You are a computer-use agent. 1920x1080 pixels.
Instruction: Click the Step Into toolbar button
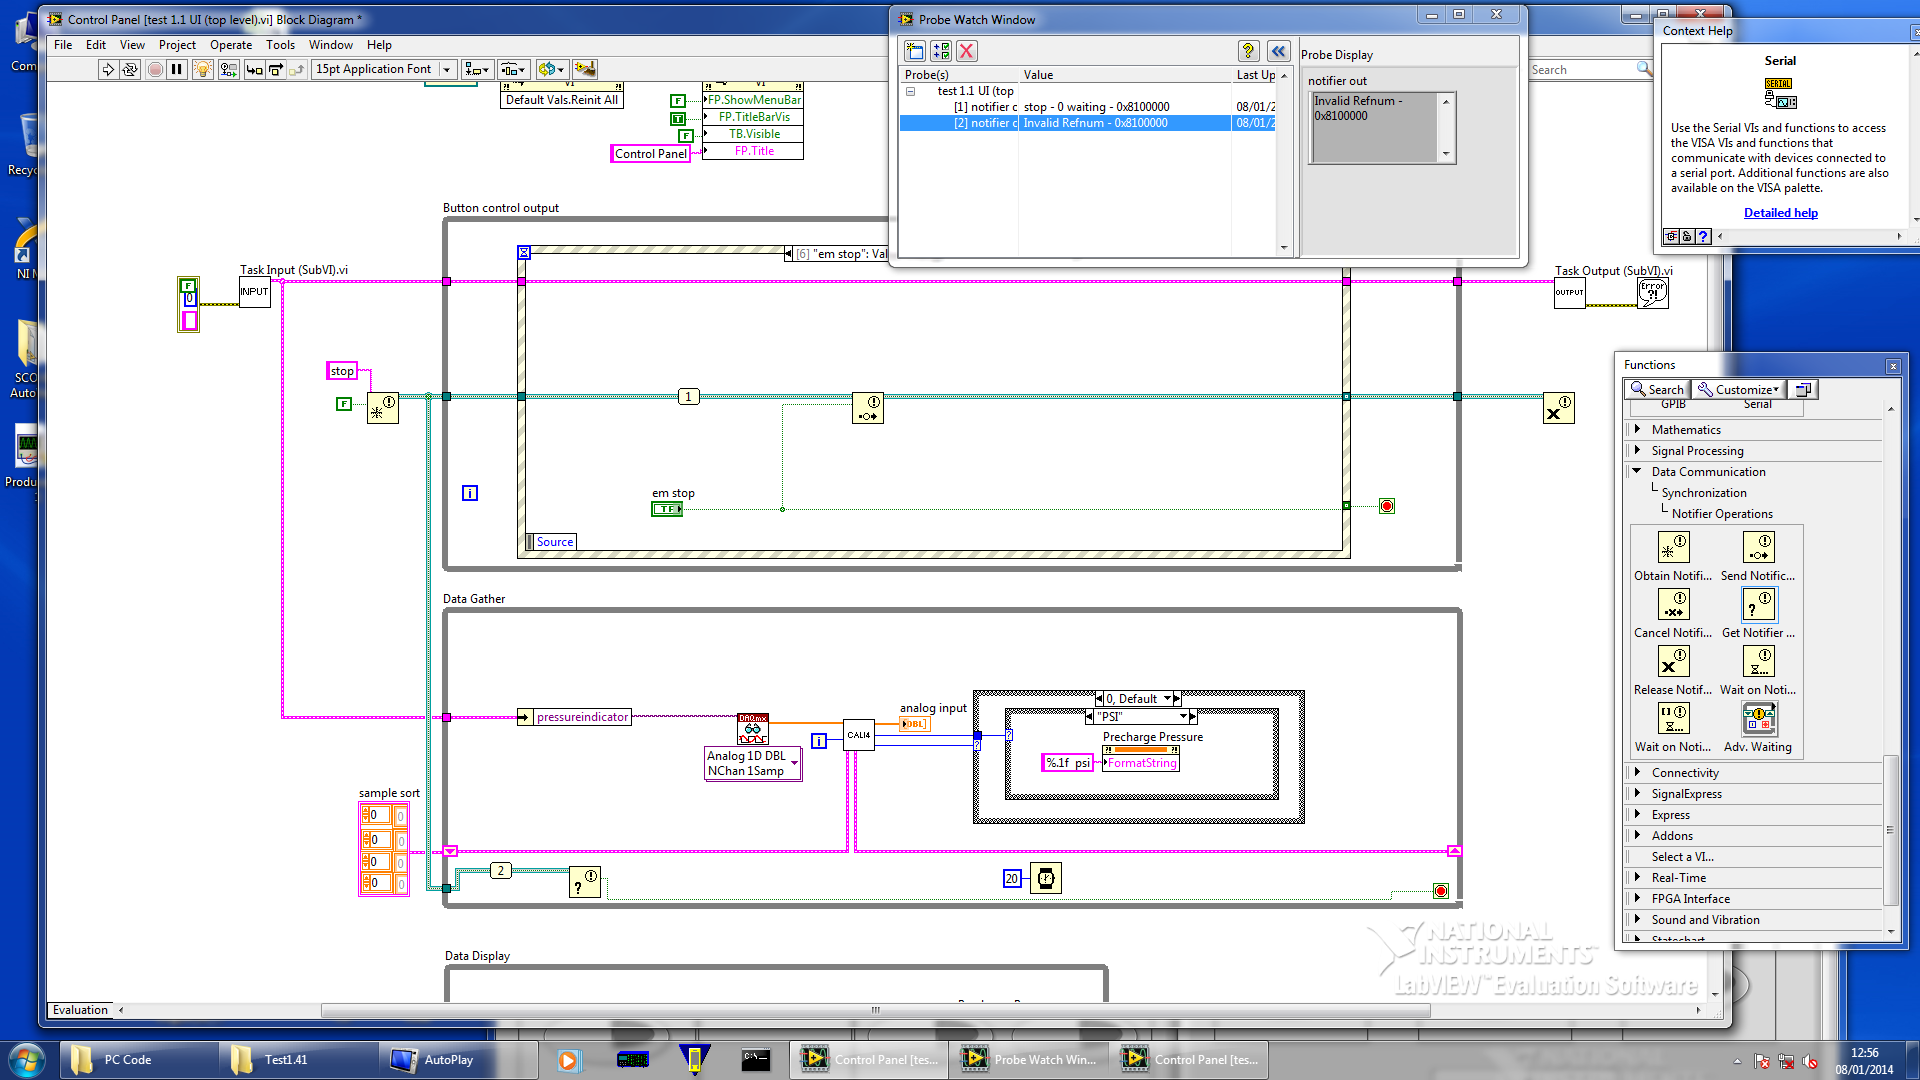(254, 69)
